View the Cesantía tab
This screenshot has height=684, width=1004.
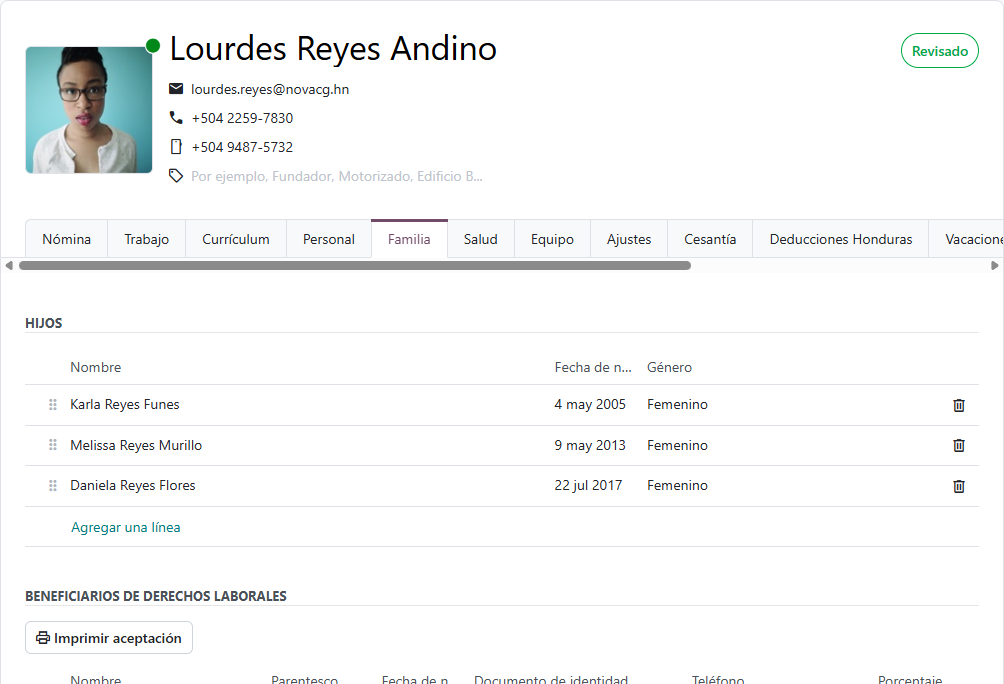click(710, 239)
